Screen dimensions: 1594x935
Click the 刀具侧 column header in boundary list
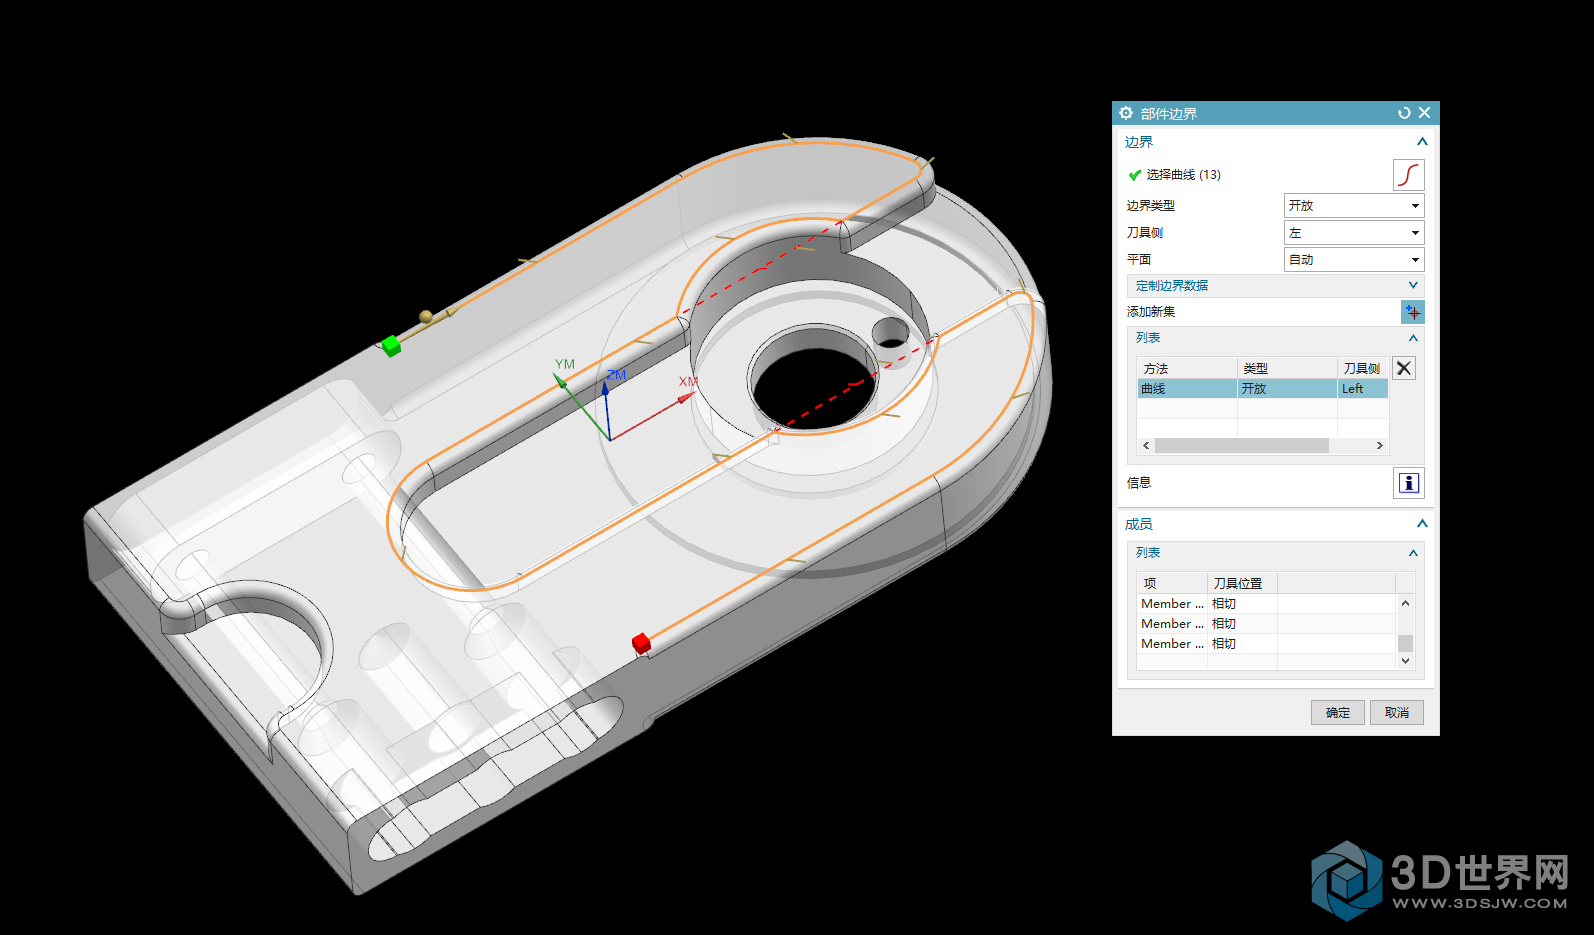[1363, 369]
